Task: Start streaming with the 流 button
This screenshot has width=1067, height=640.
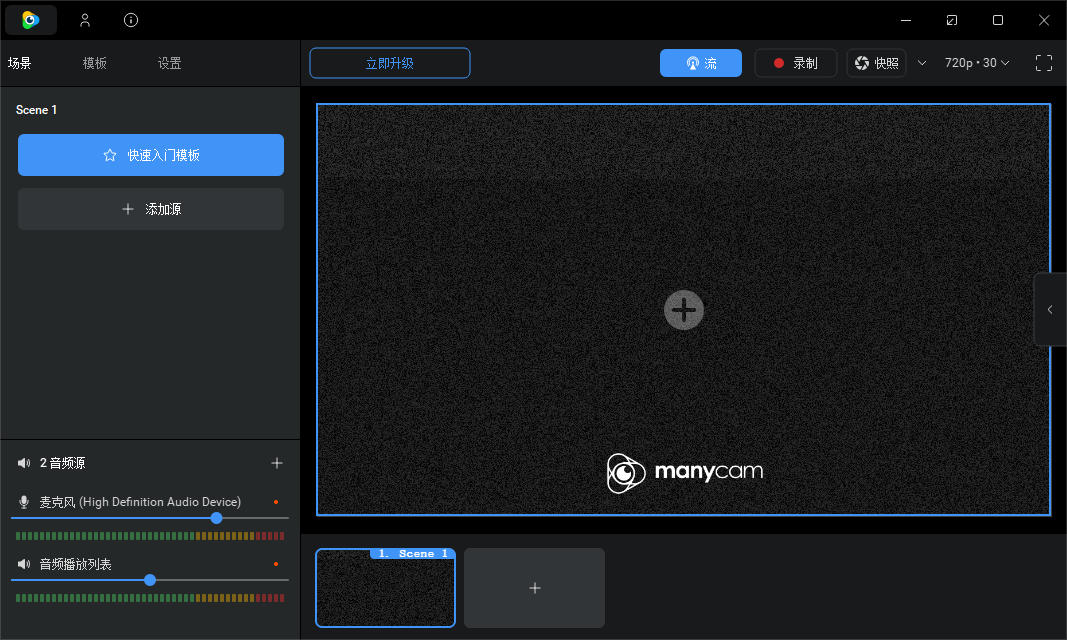Action: point(701,63)
